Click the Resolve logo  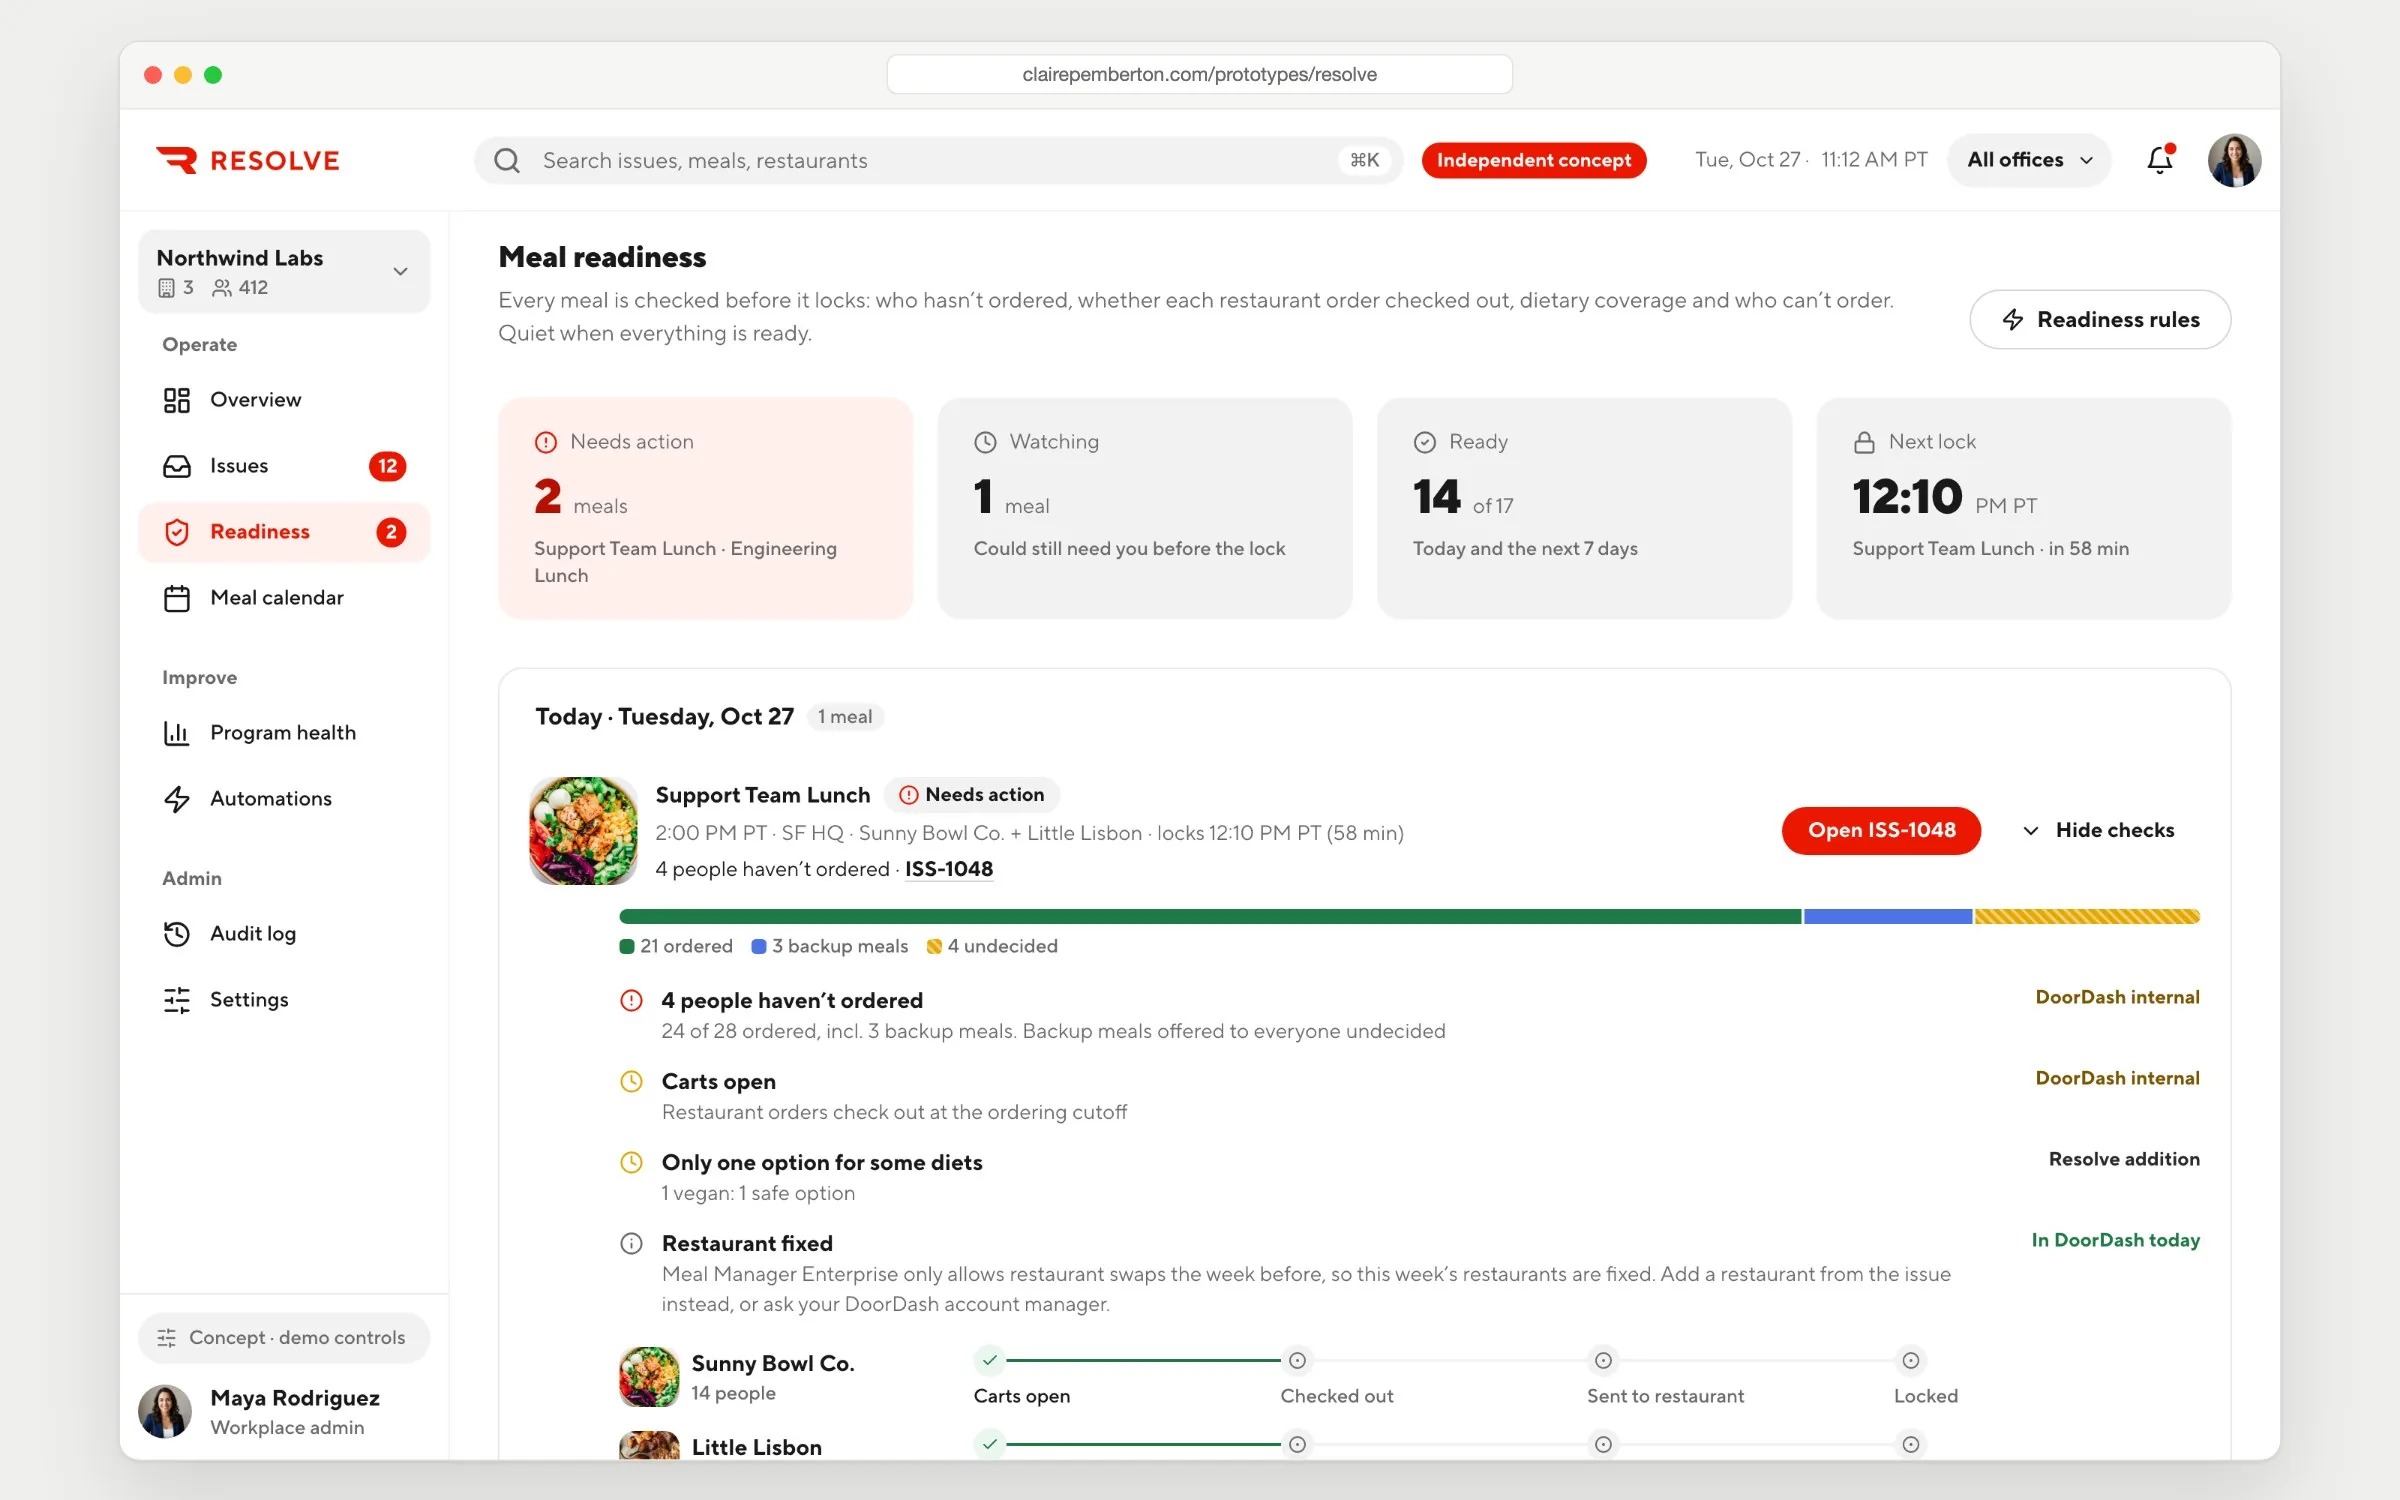coord(248,160)
